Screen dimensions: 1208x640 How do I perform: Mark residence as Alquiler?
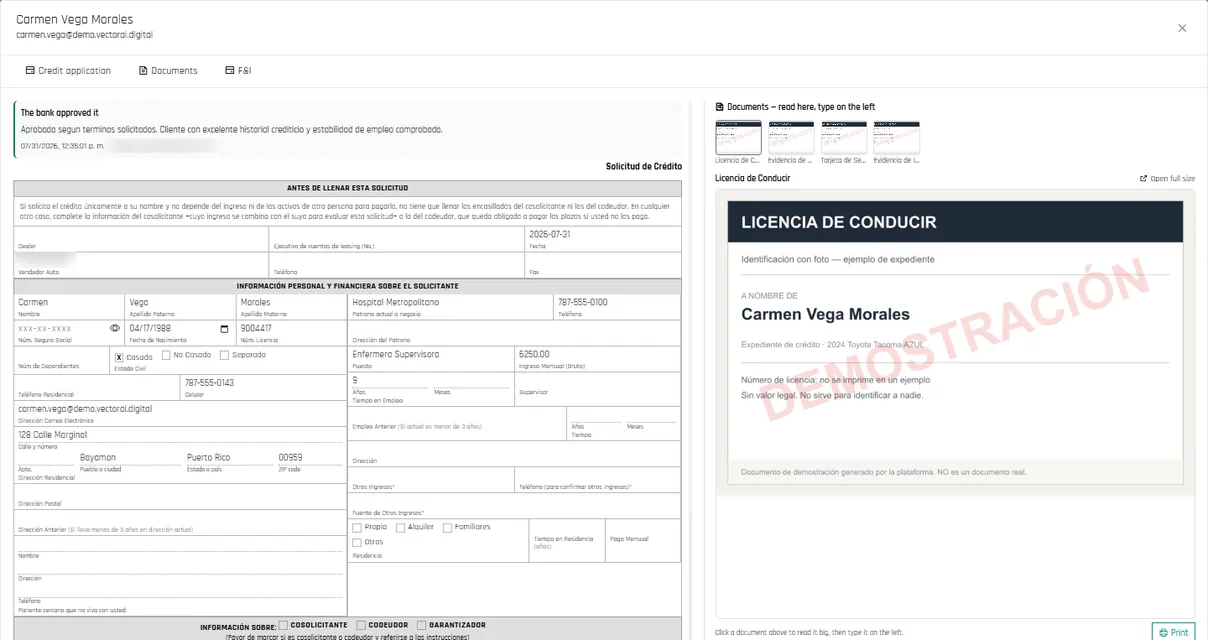pyautogui.click(x=400, y=527)
